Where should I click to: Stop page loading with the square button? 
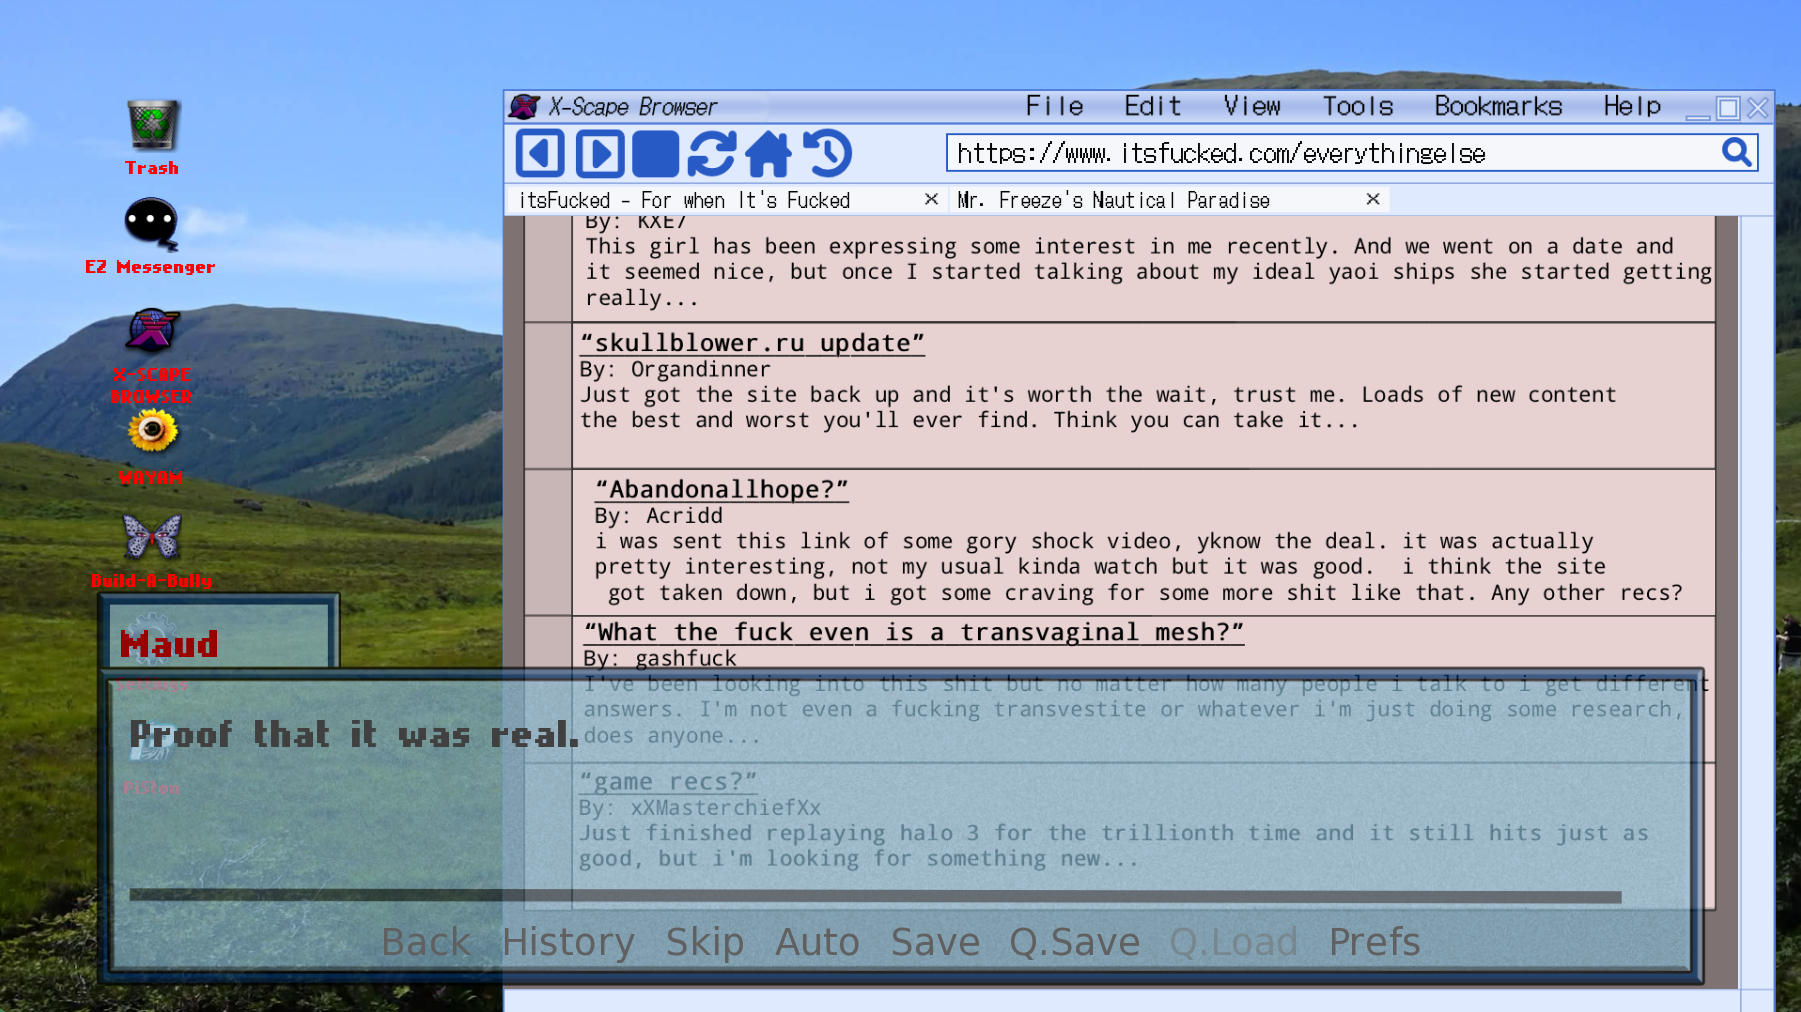tap(656, 154)
